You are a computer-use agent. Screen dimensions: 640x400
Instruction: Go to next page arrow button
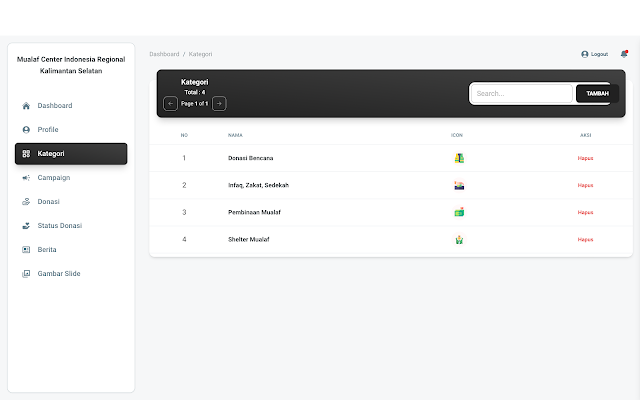click(219, 104)
